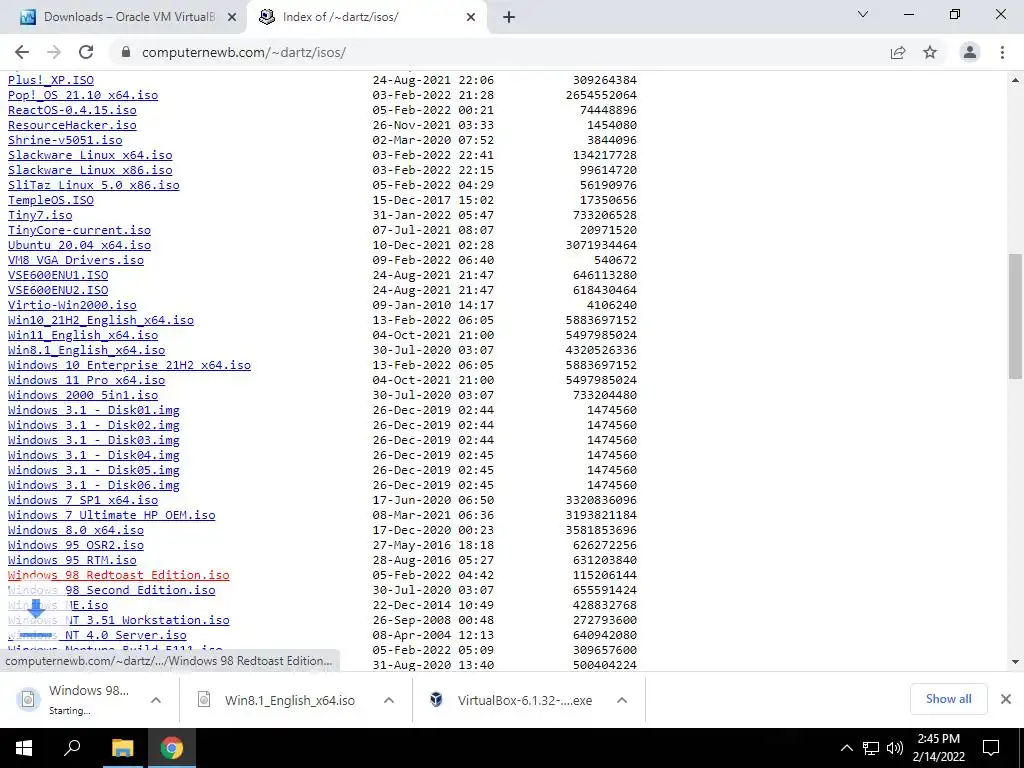Download TempleOS.ISO

(51, 200)
